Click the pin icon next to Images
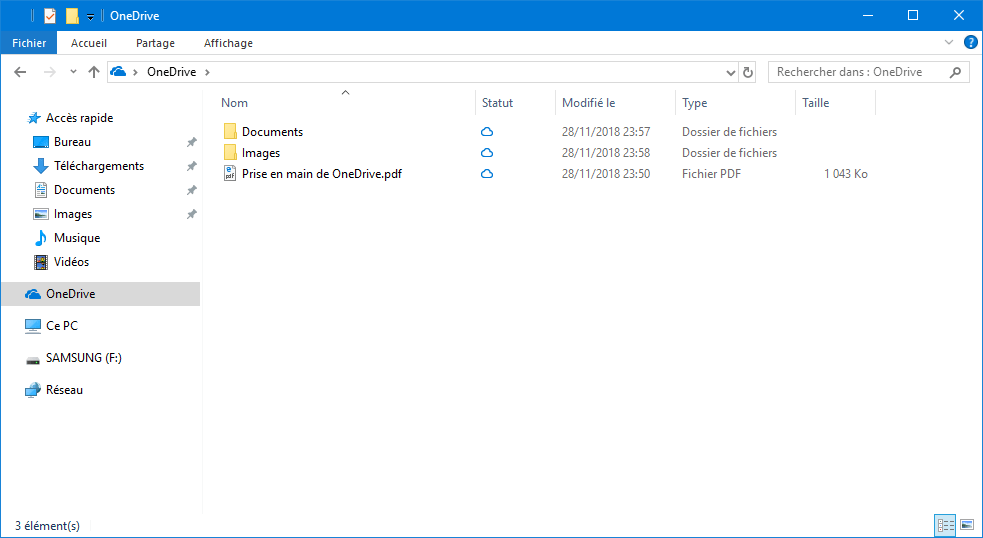The height and width of the screenshot is (538, 983). point(191,214)
